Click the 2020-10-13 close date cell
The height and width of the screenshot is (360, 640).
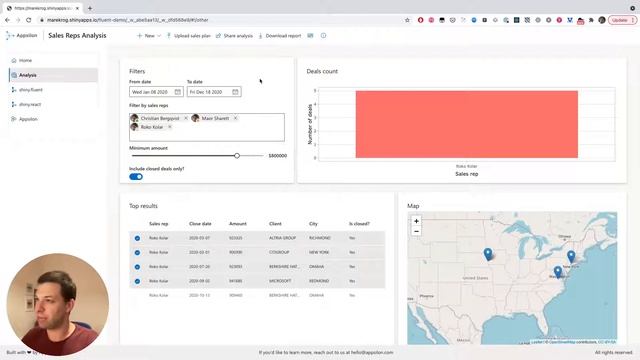tap(199, 295)
